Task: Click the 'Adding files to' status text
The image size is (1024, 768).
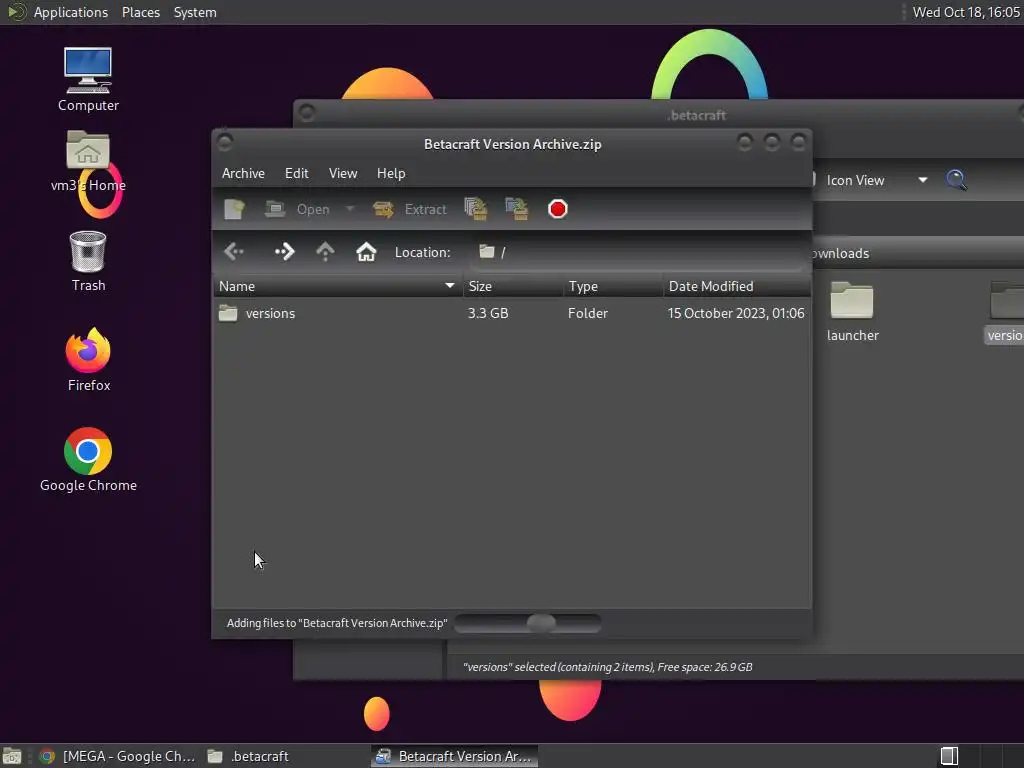Action: [x=337, y=623]
